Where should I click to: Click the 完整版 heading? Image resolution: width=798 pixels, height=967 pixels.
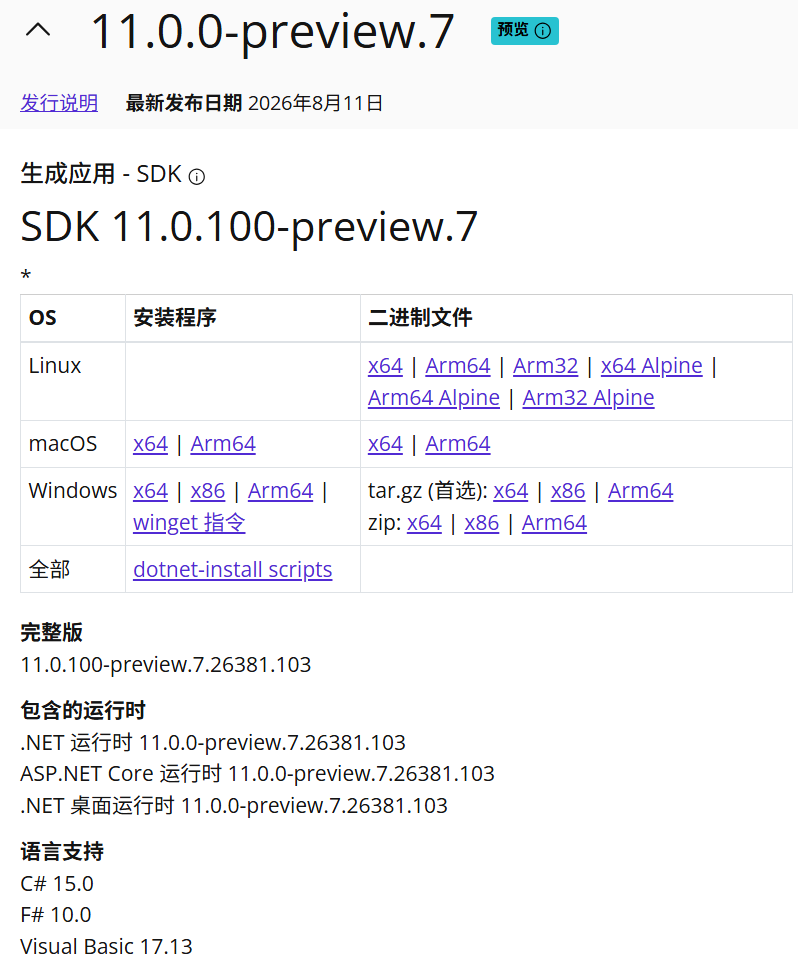(x=52, y=633)
